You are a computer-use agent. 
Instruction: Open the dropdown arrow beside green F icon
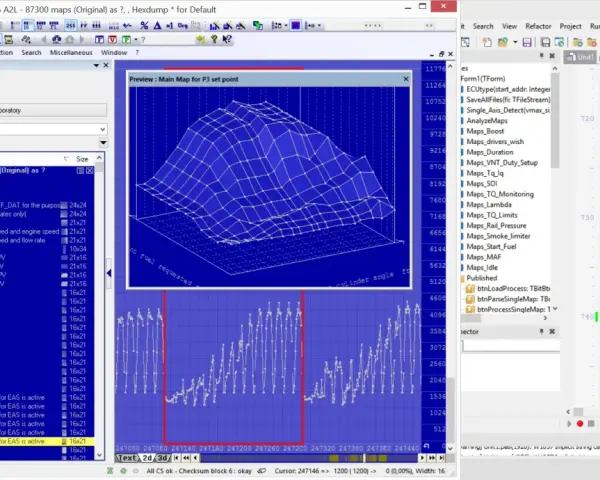coord(135,39)
